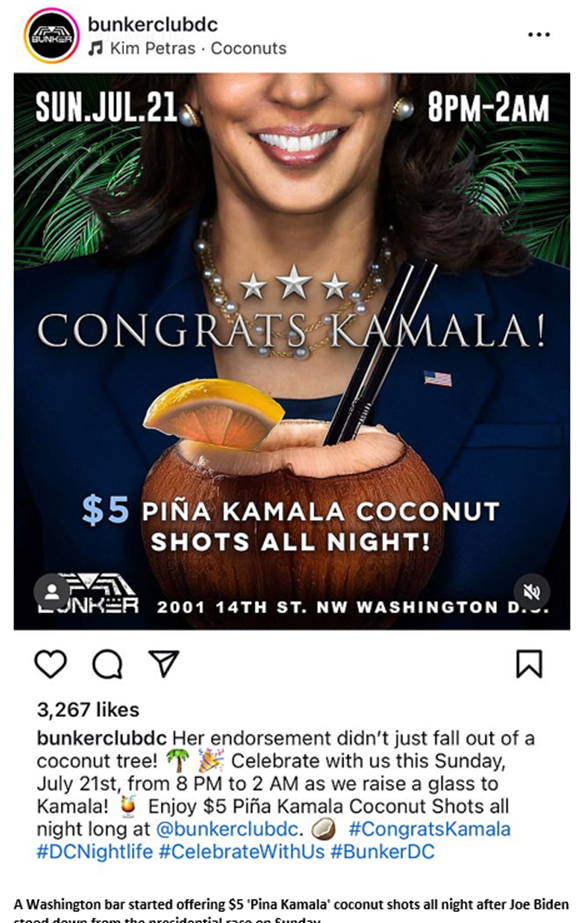584x923 pixels.
Task: Open the #CongratsKamala hashtag
Action: click(430, 829)
